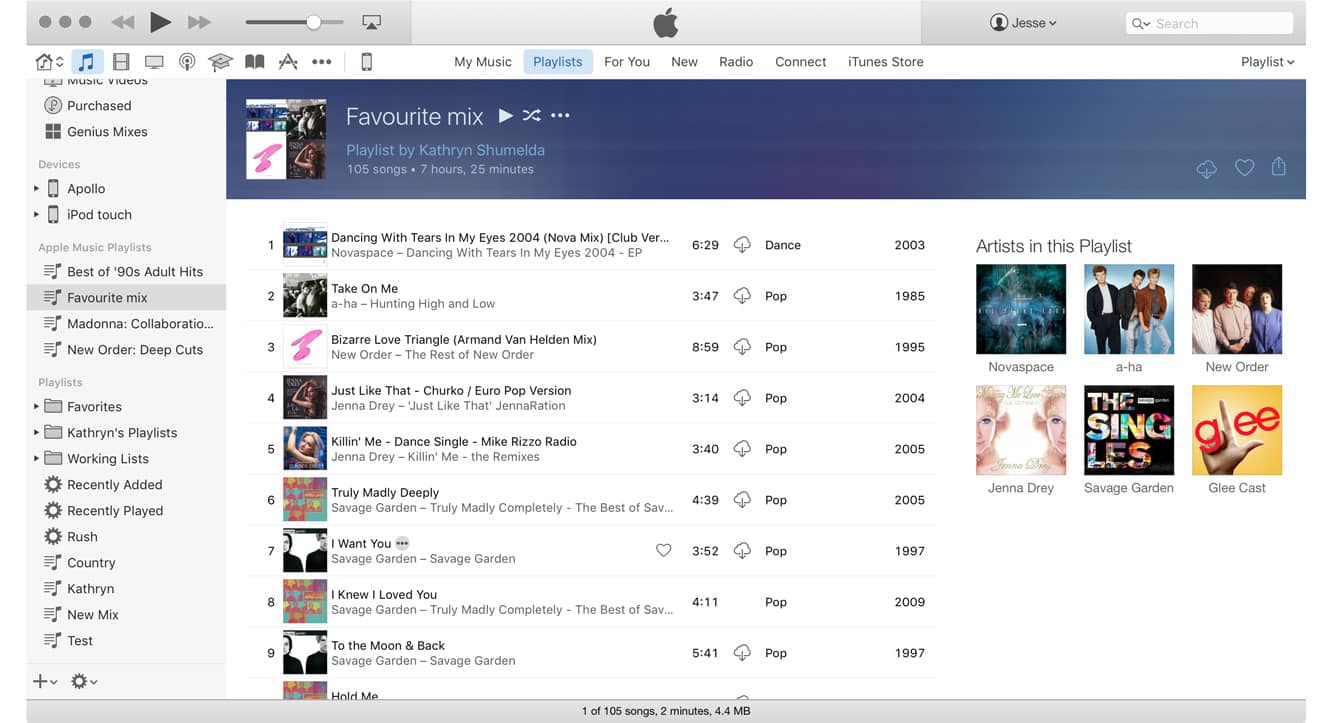
Task: Open the iTunes U graduation cap icon
Action: [220, 62]
